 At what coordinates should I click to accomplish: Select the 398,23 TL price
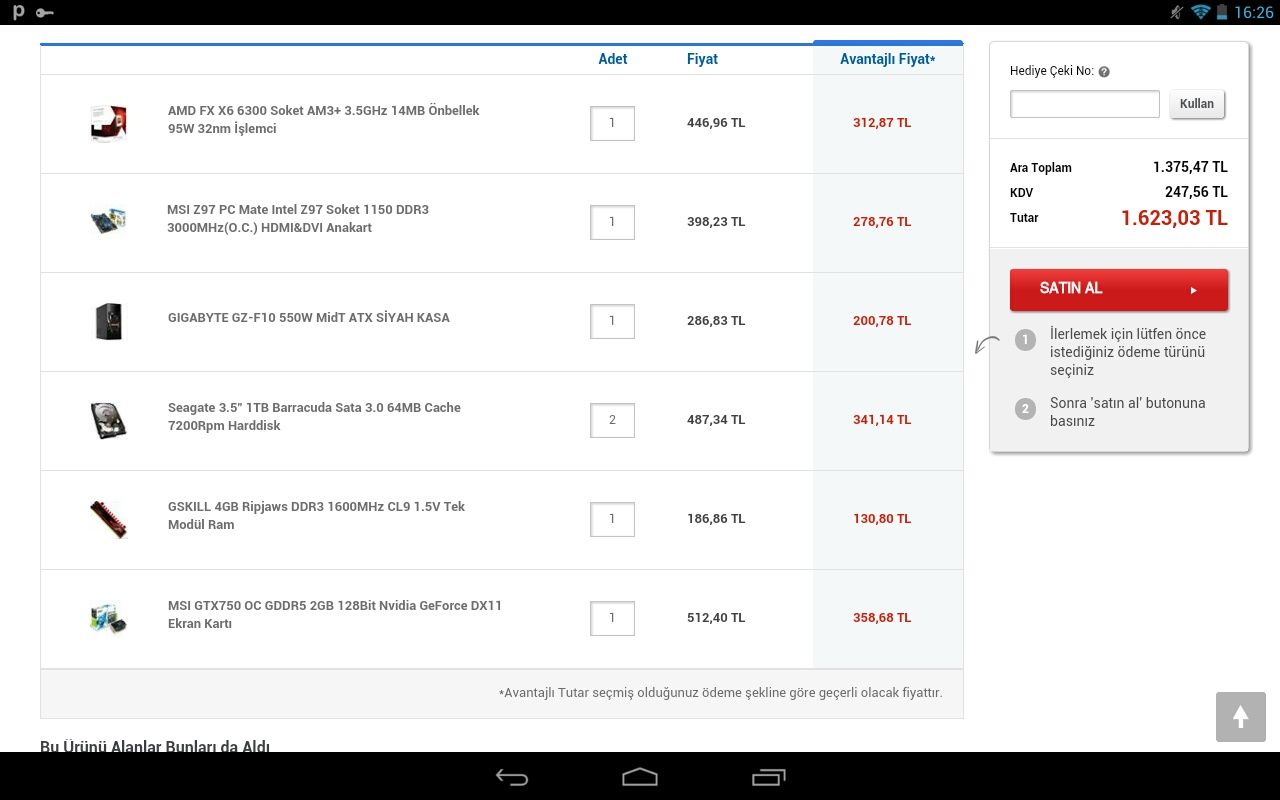tap(716, 222)
